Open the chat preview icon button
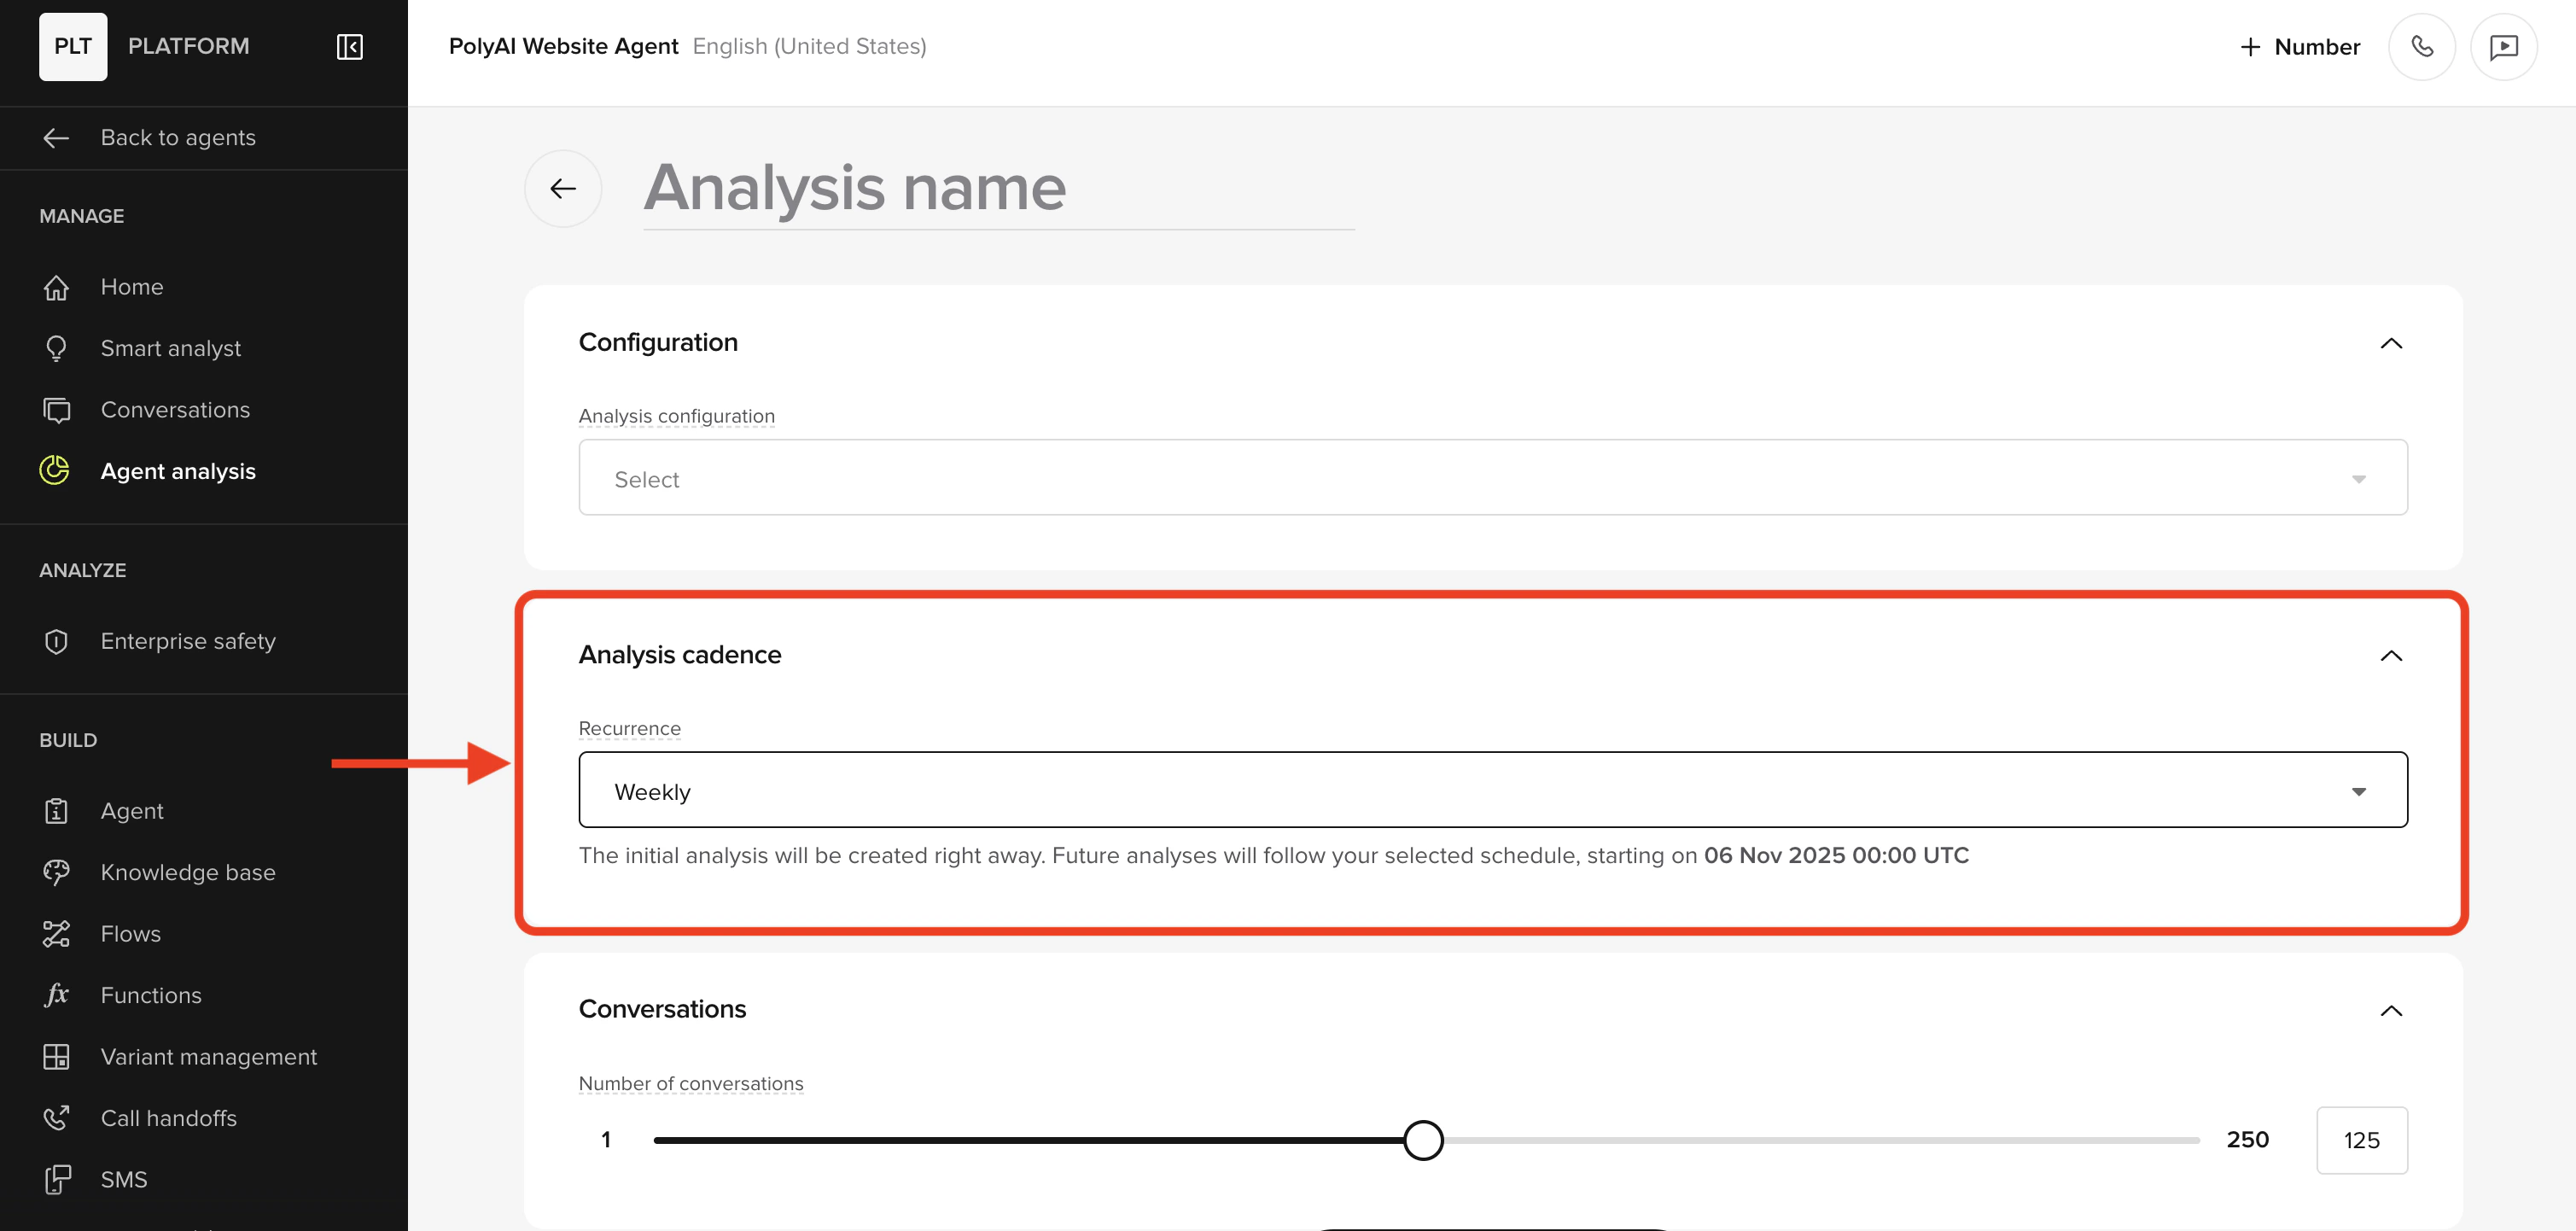 coord(2503,47)
